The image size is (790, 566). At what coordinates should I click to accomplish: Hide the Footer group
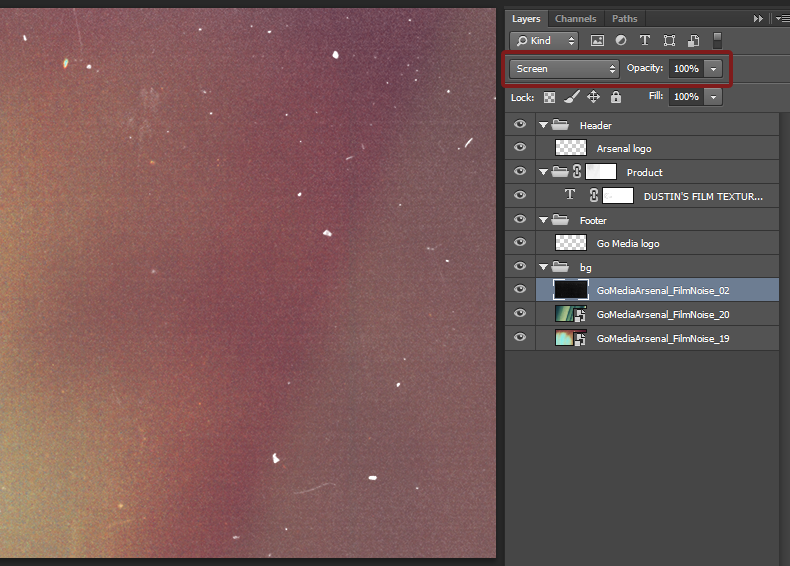click(x=520, y=219)
